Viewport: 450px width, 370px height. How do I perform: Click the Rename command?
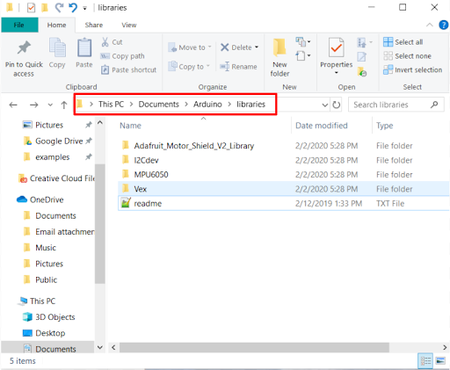coord(239,66)
